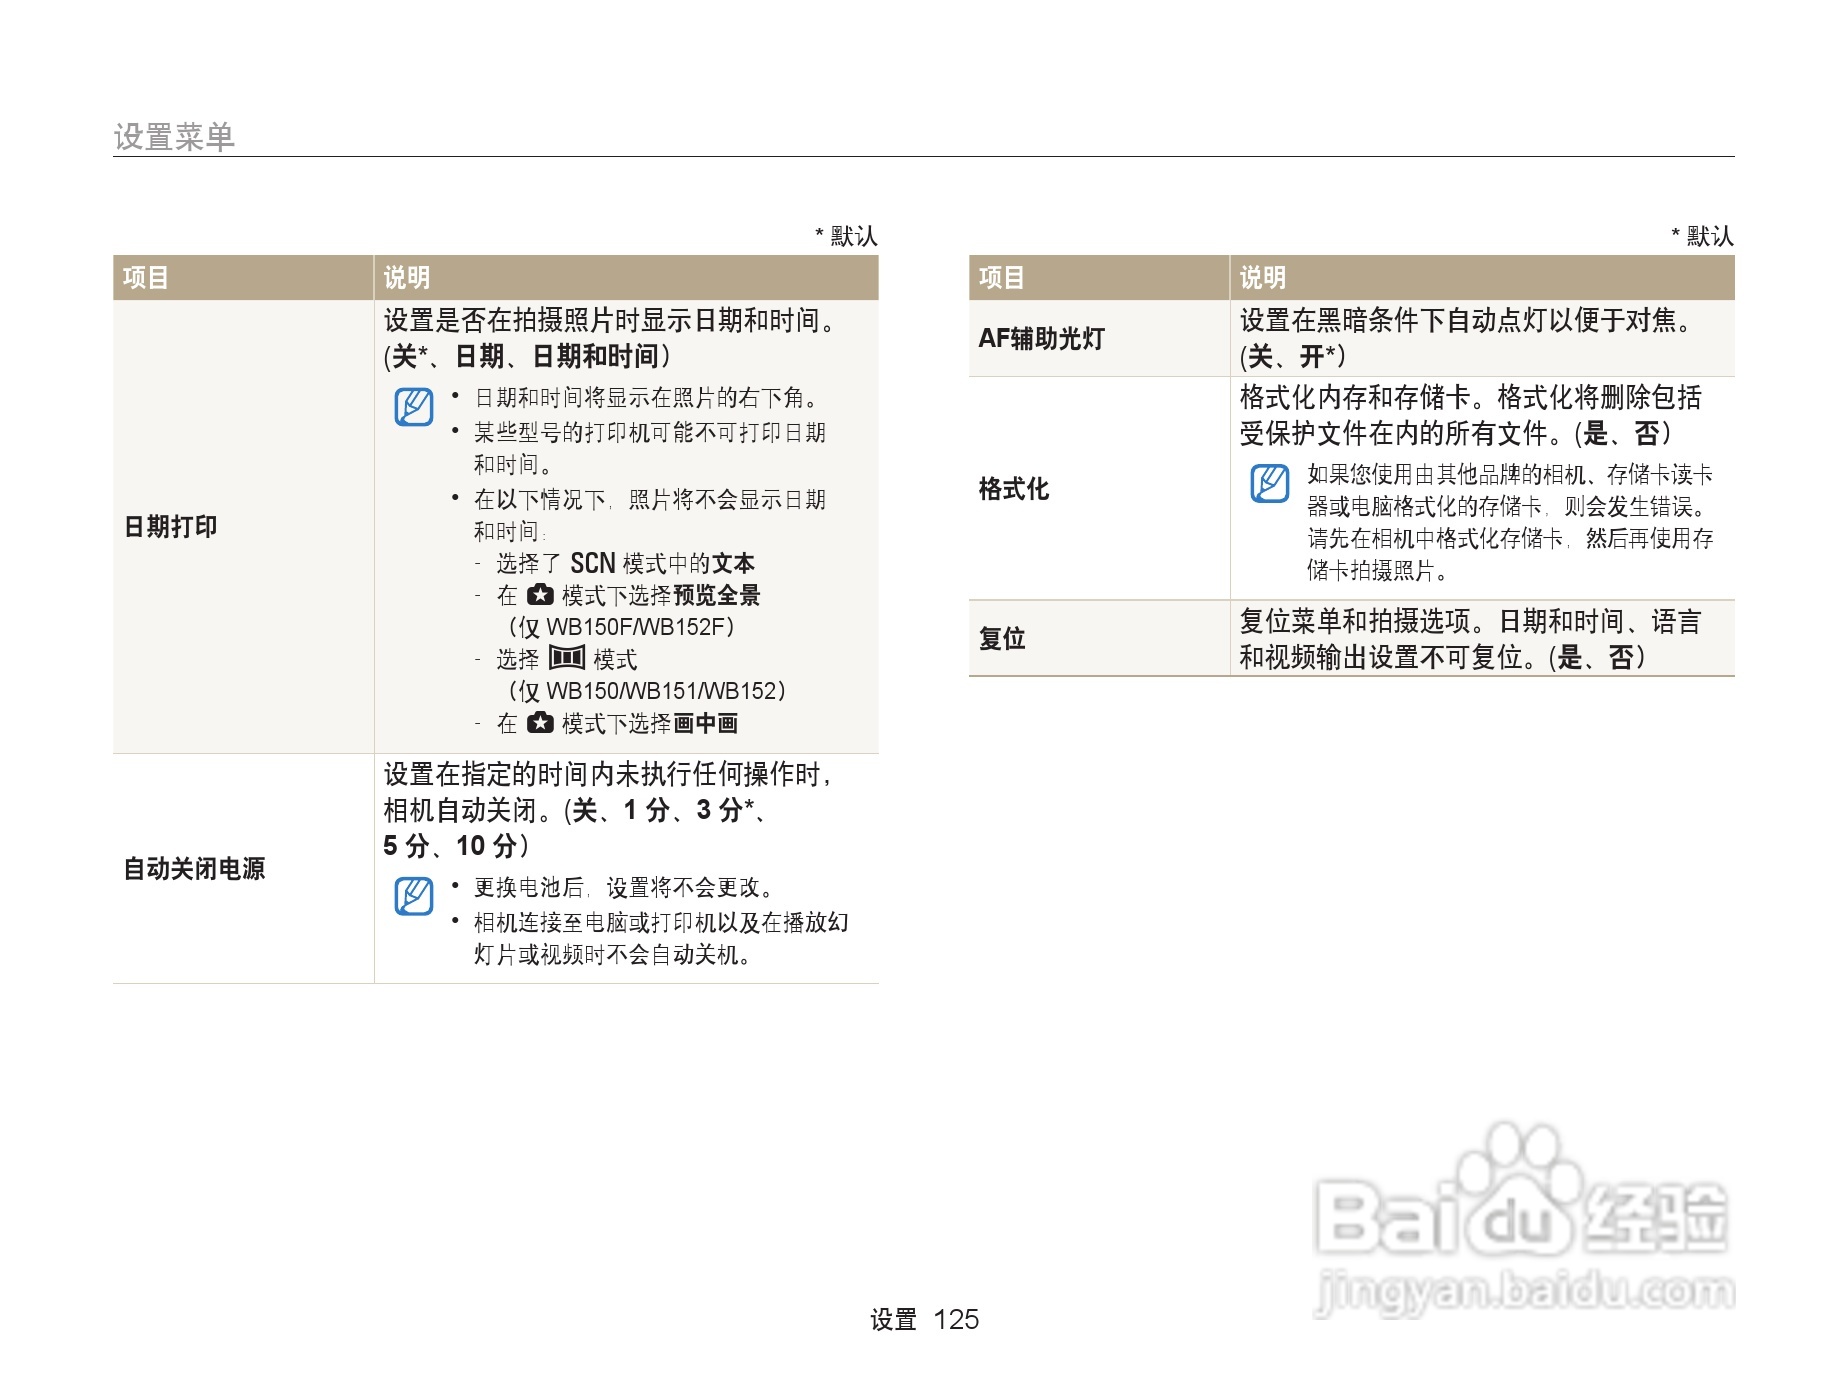This screenshot has height=1395, width=1848.
Task: Click the panorama mode icon before 模式
Action: click(567, 657)
